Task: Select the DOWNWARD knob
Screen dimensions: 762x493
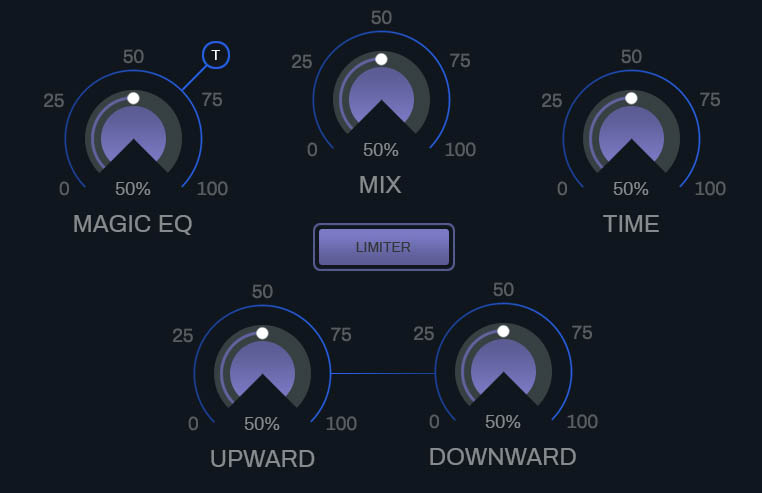Action: click(503, 370)
